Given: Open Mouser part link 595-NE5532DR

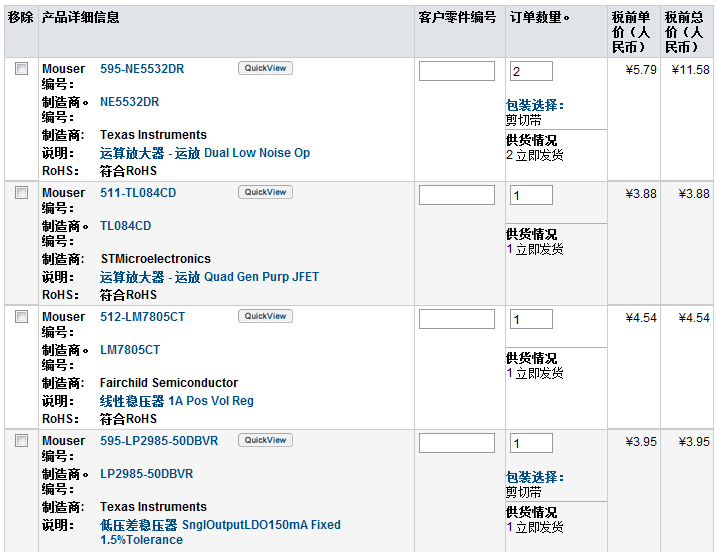Looking at the screenshot, I should click(142, 69).
